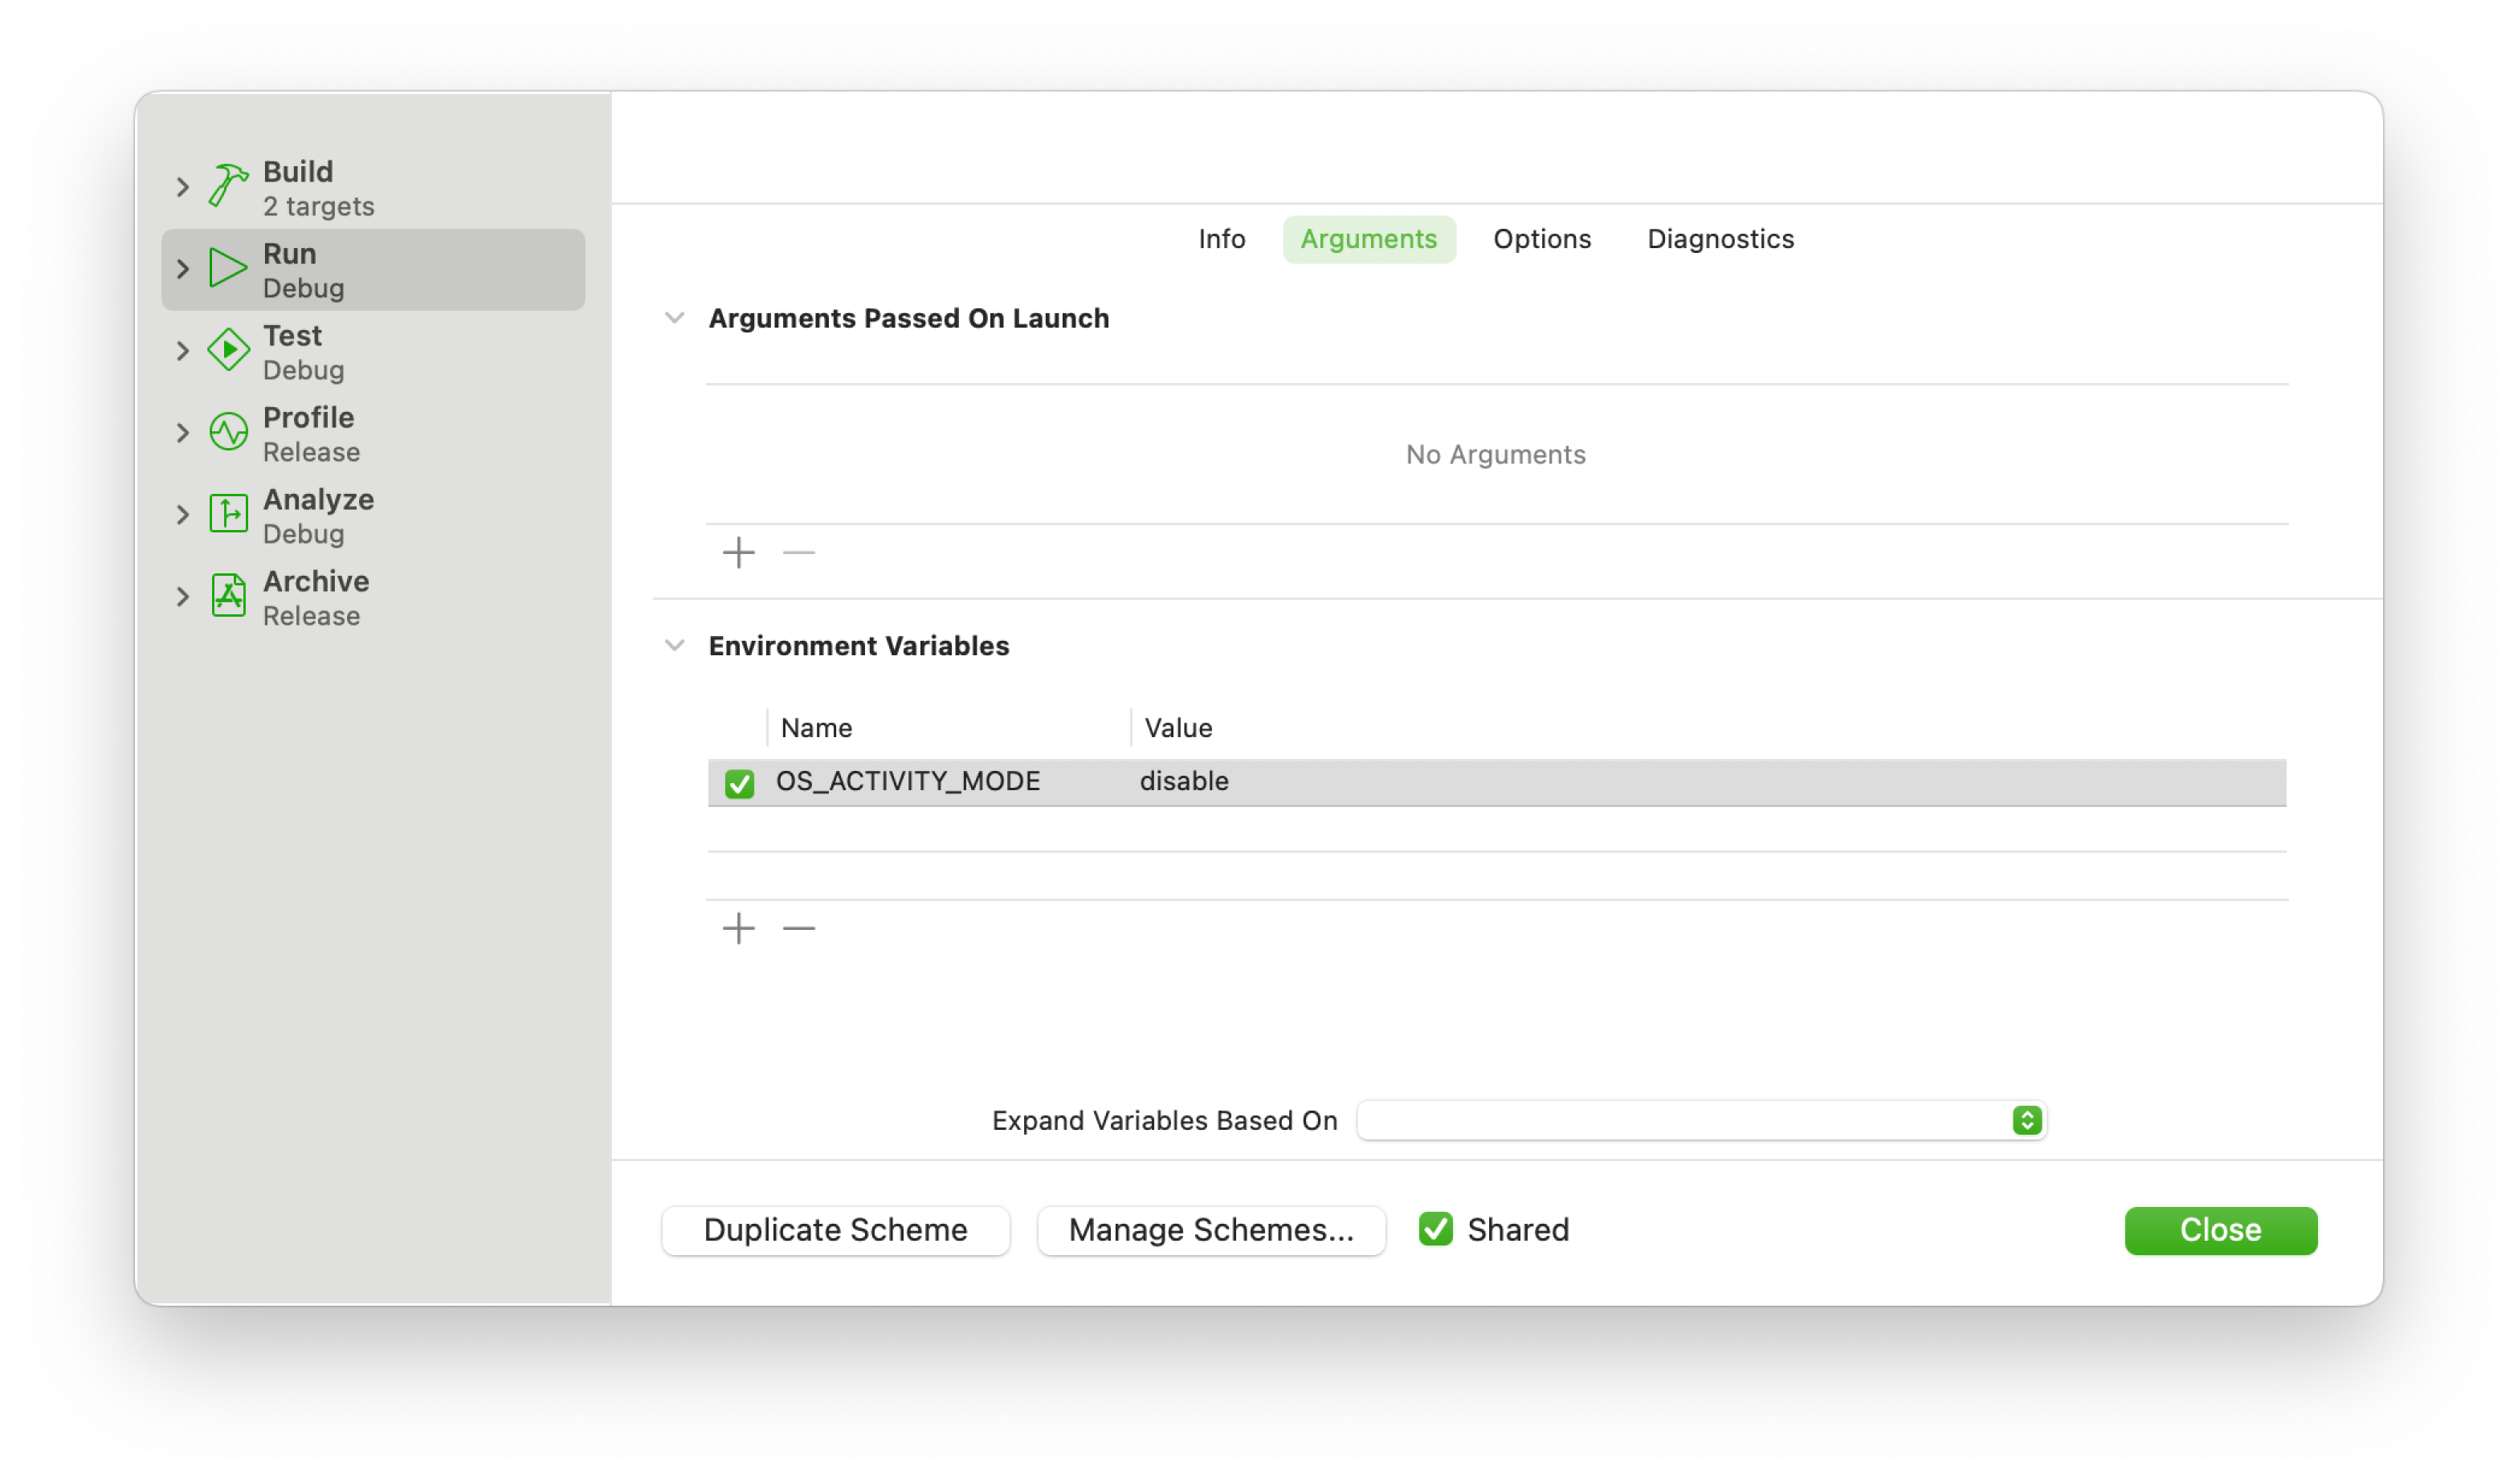Disable the OS_ACTIVITY_MODE variable checkbox

point(739,783)
